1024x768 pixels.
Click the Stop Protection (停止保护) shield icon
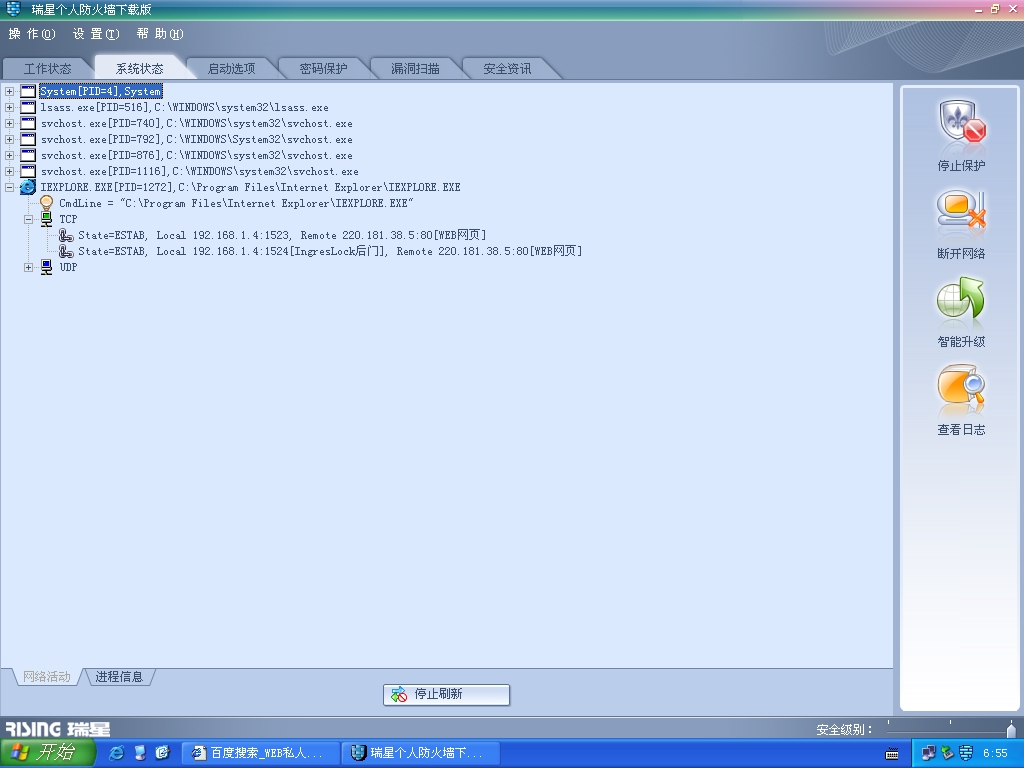click(x=962, y=123)
